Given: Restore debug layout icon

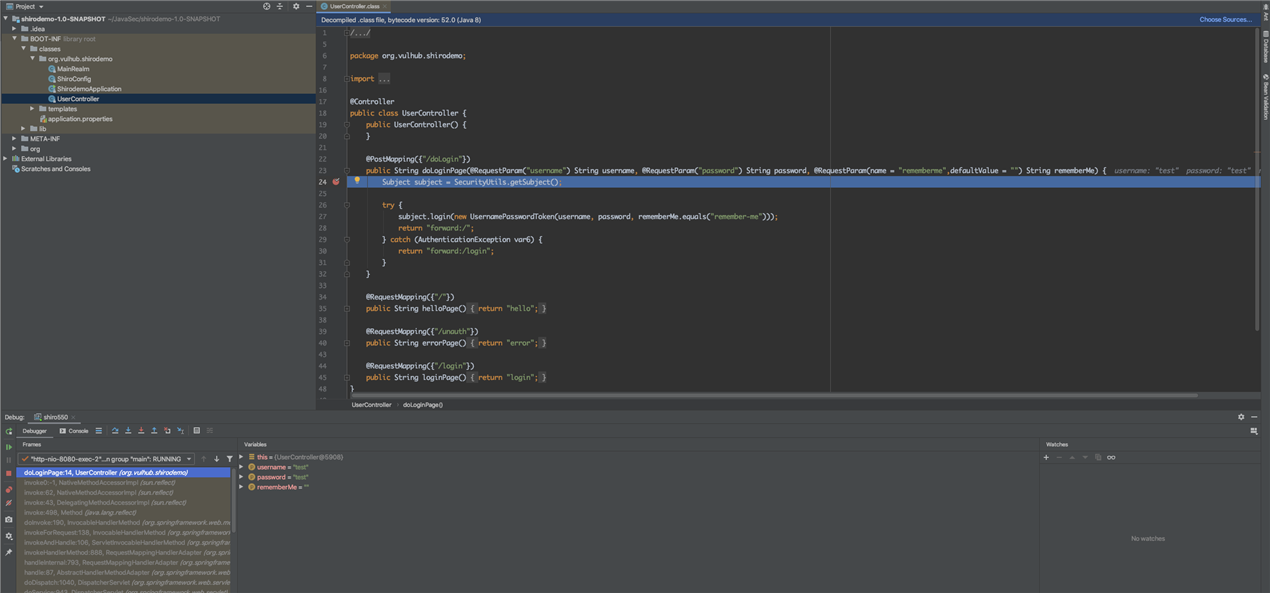Looking at the screenshot, I should (x=1254, y=431).
